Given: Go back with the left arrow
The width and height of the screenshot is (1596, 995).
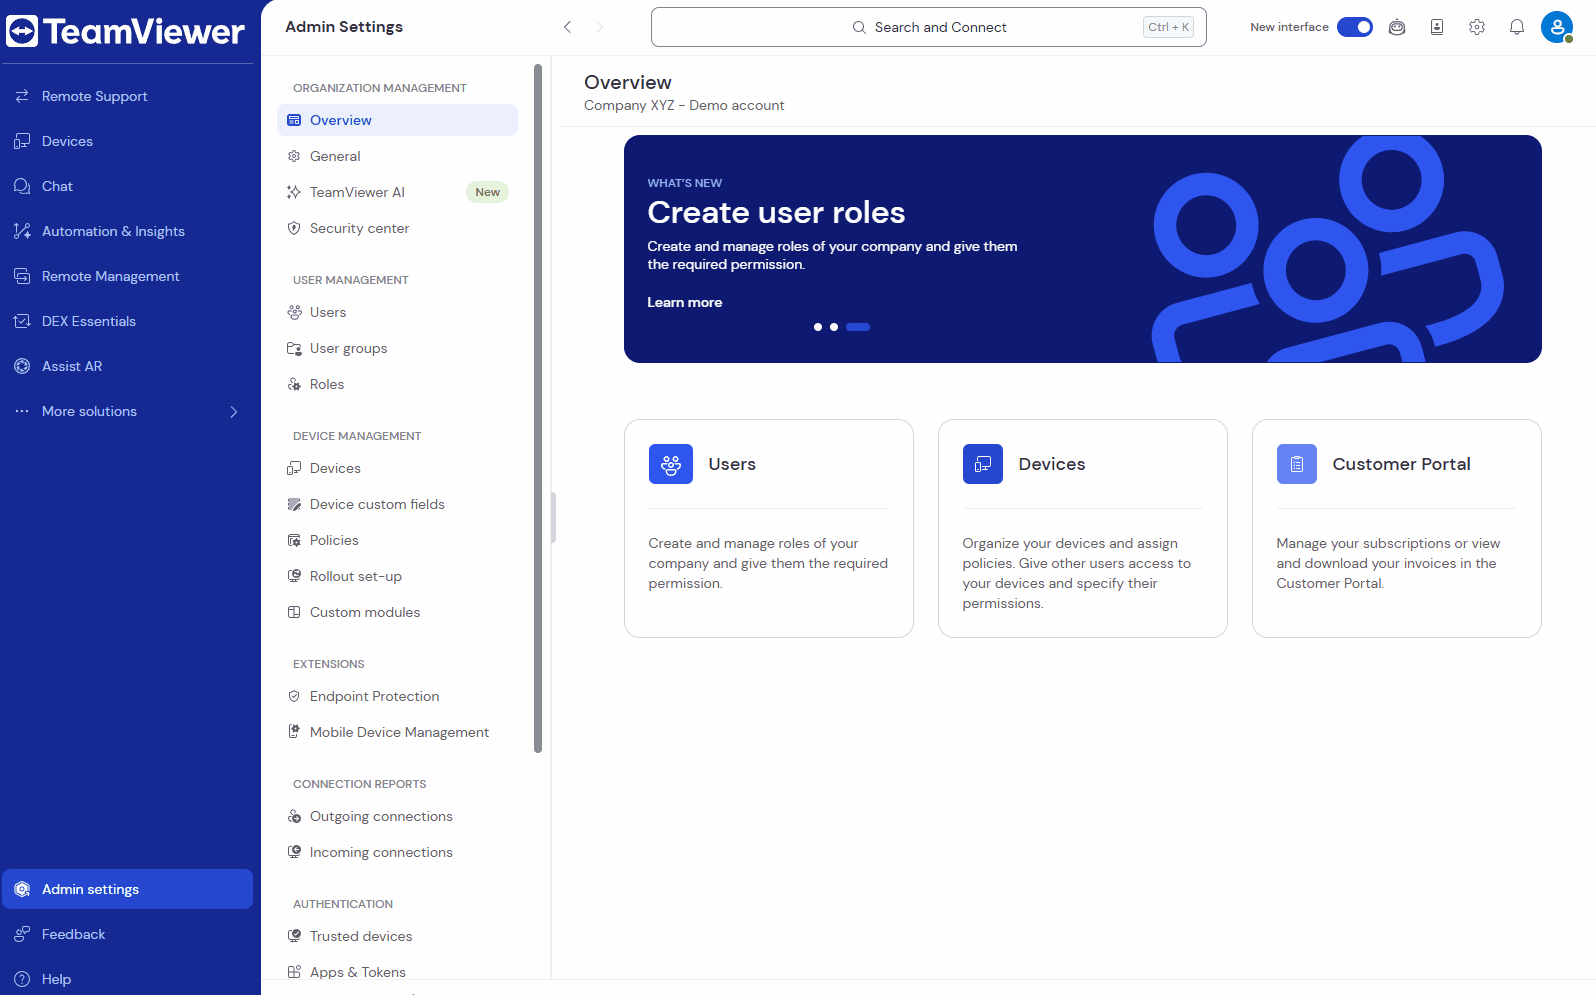Looking at the screenshot, I should click(567, 27).
